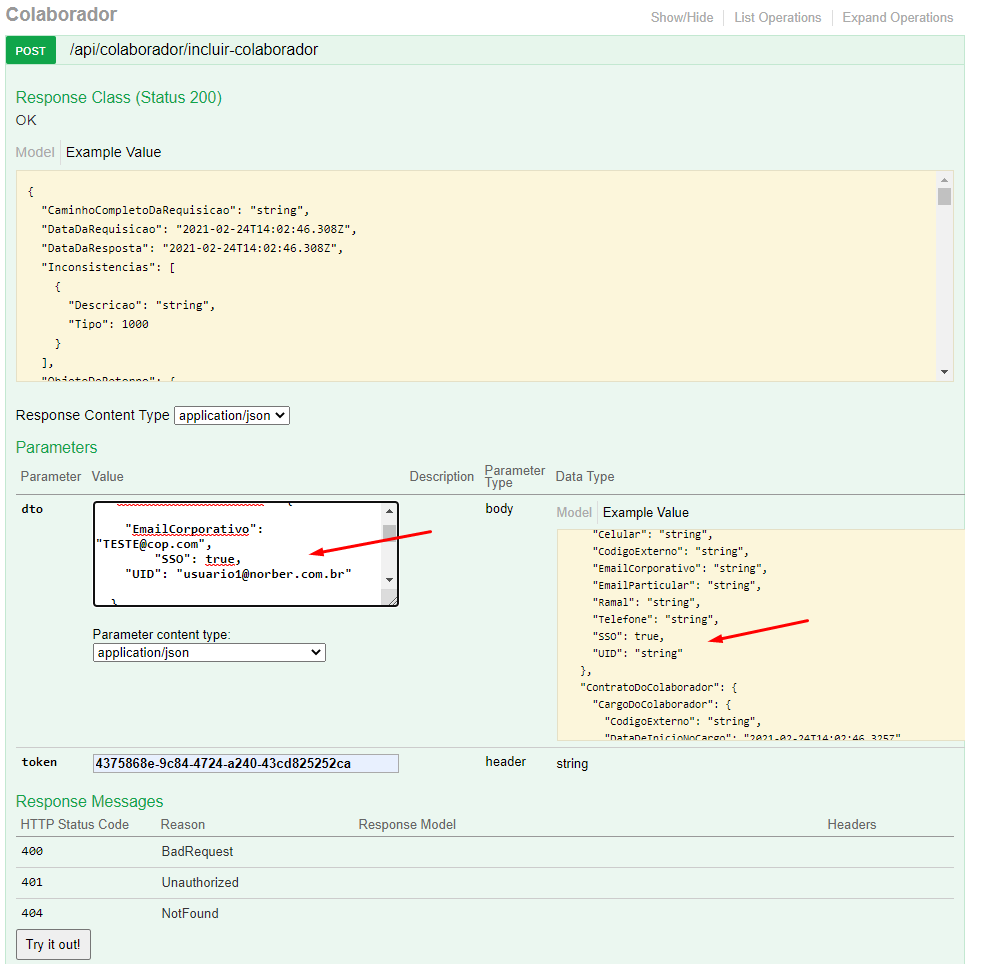982x964 pixels.
Task: Click down arrow in dto textarea scrollbar
Action: tap(389, 581)
